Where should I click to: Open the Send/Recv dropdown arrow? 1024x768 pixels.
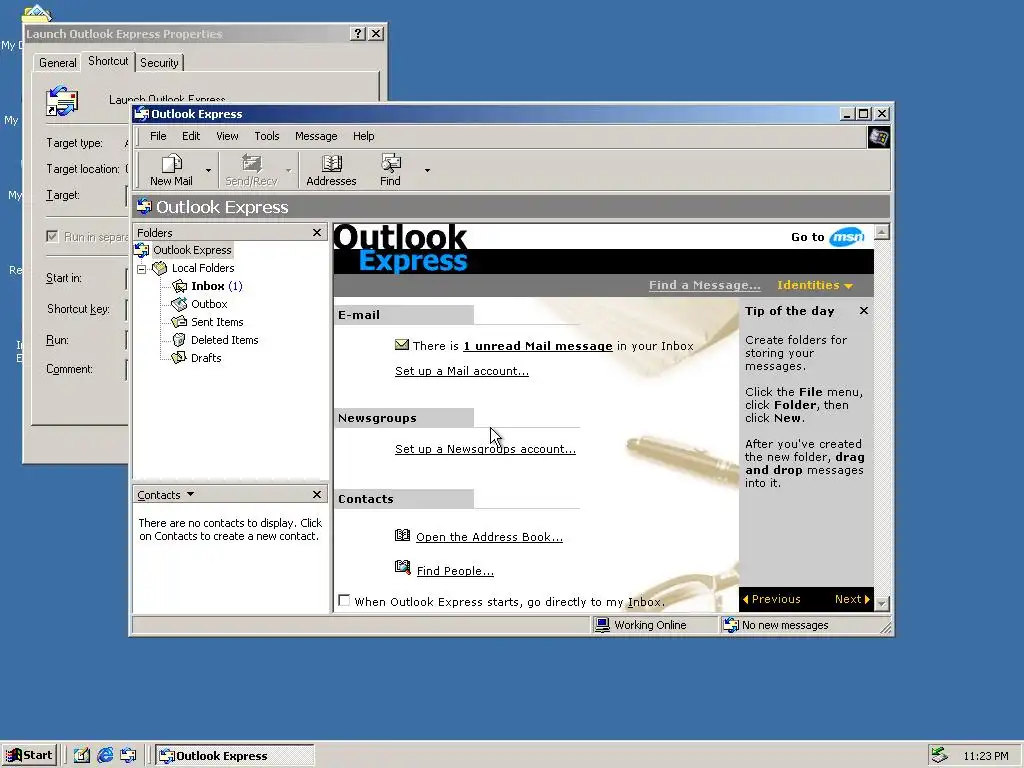pos(288,170)
